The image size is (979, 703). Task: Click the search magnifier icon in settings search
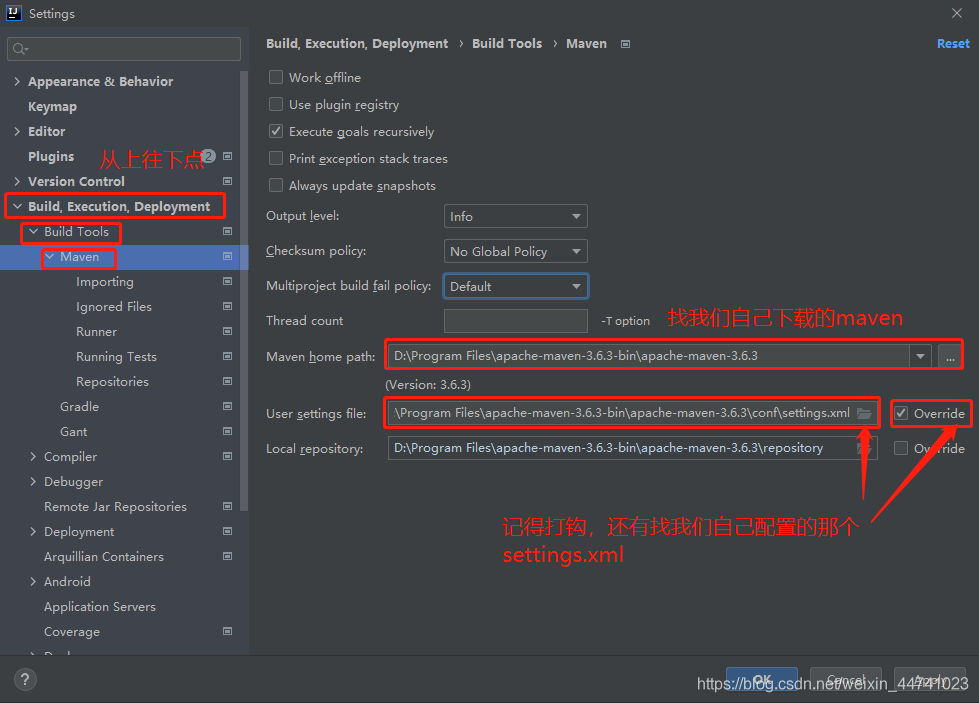click(20, 49)
